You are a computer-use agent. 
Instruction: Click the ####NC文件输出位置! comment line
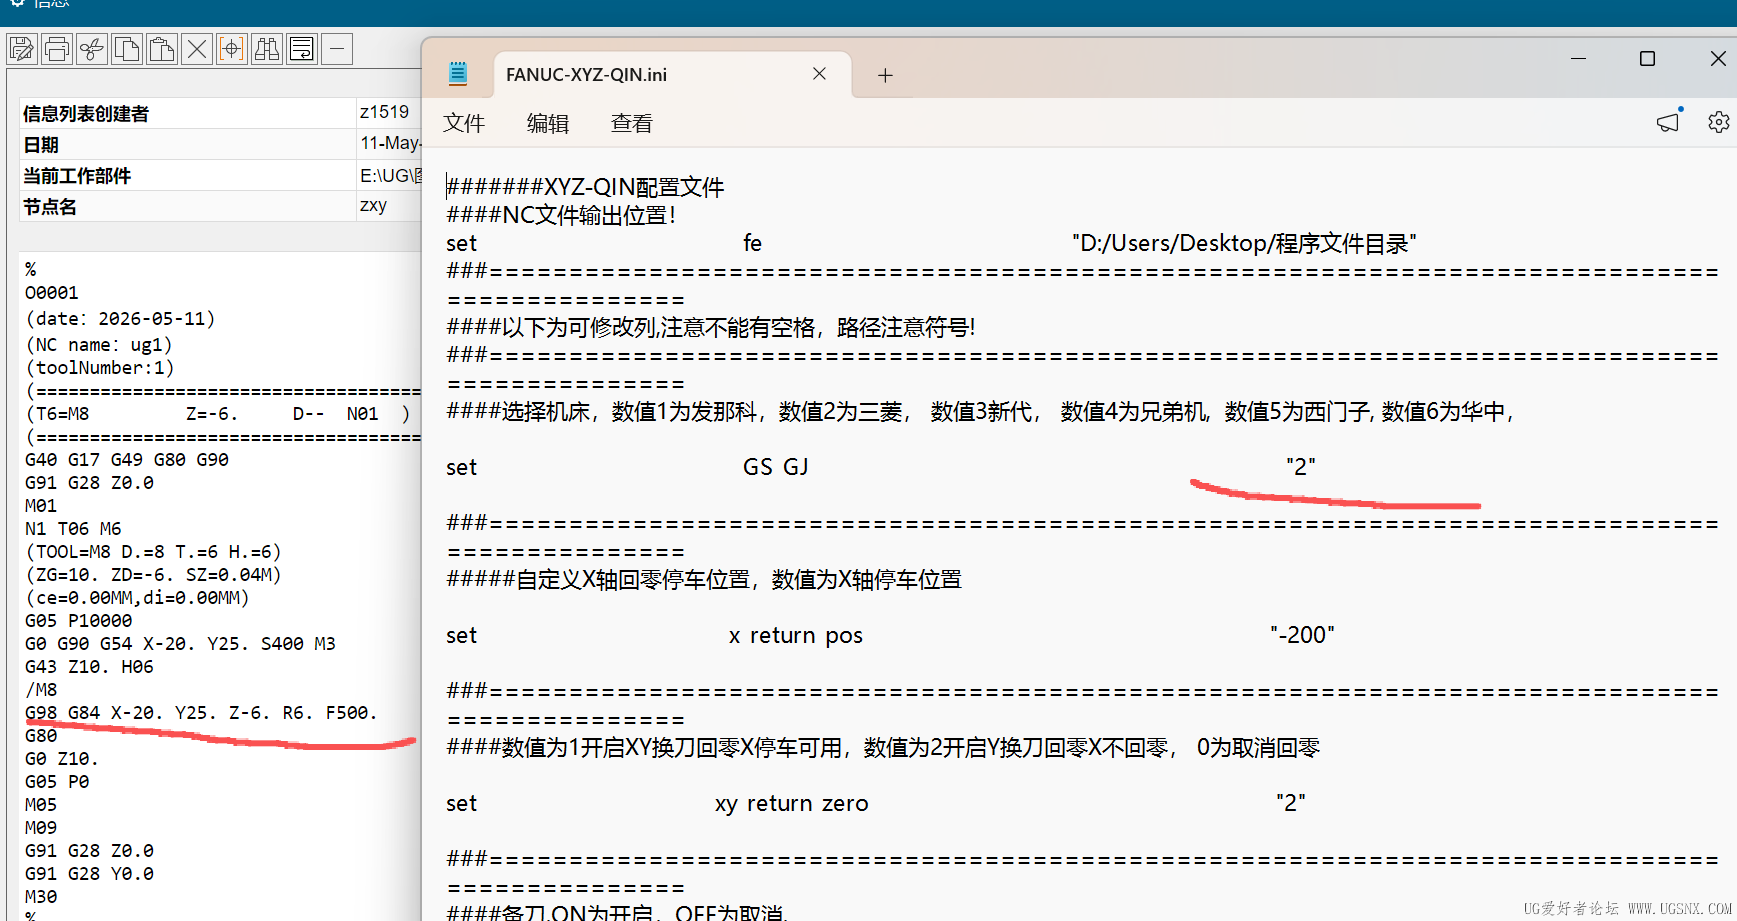pyautogui.click(x=561, y=215)
